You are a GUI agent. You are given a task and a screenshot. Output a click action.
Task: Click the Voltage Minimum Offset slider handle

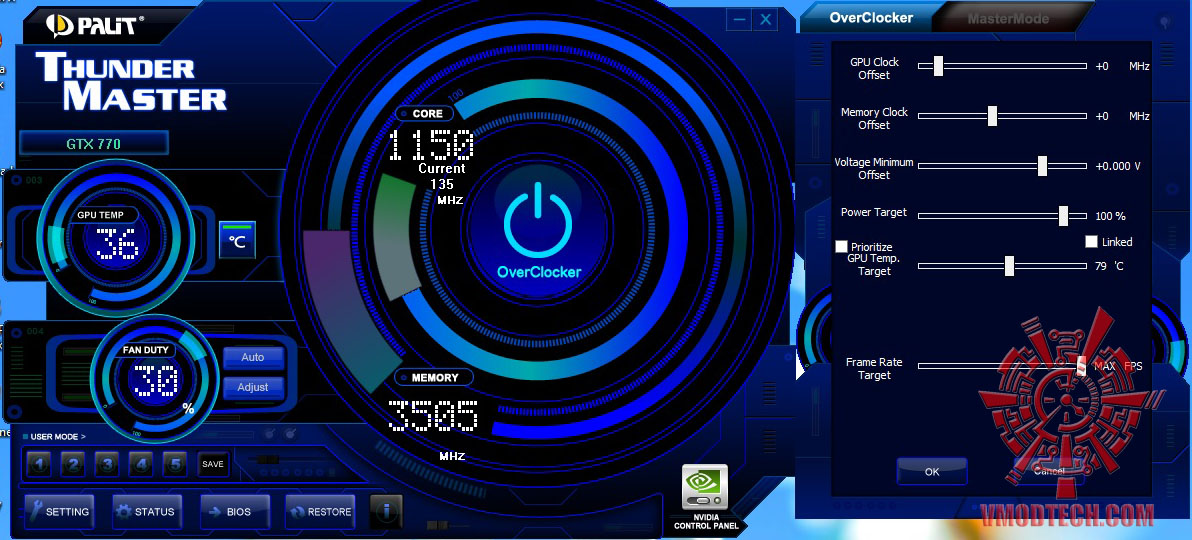[1042, 166]
